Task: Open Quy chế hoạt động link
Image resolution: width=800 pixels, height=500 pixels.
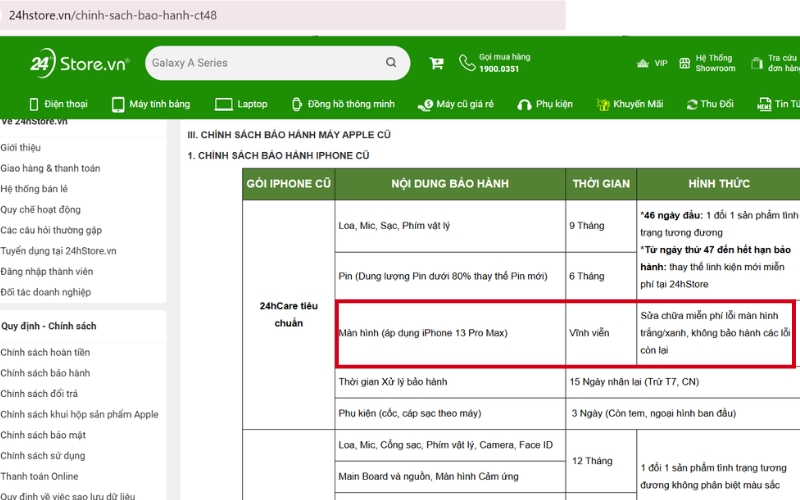Action: pyautogui.click(x=40, y=210)
